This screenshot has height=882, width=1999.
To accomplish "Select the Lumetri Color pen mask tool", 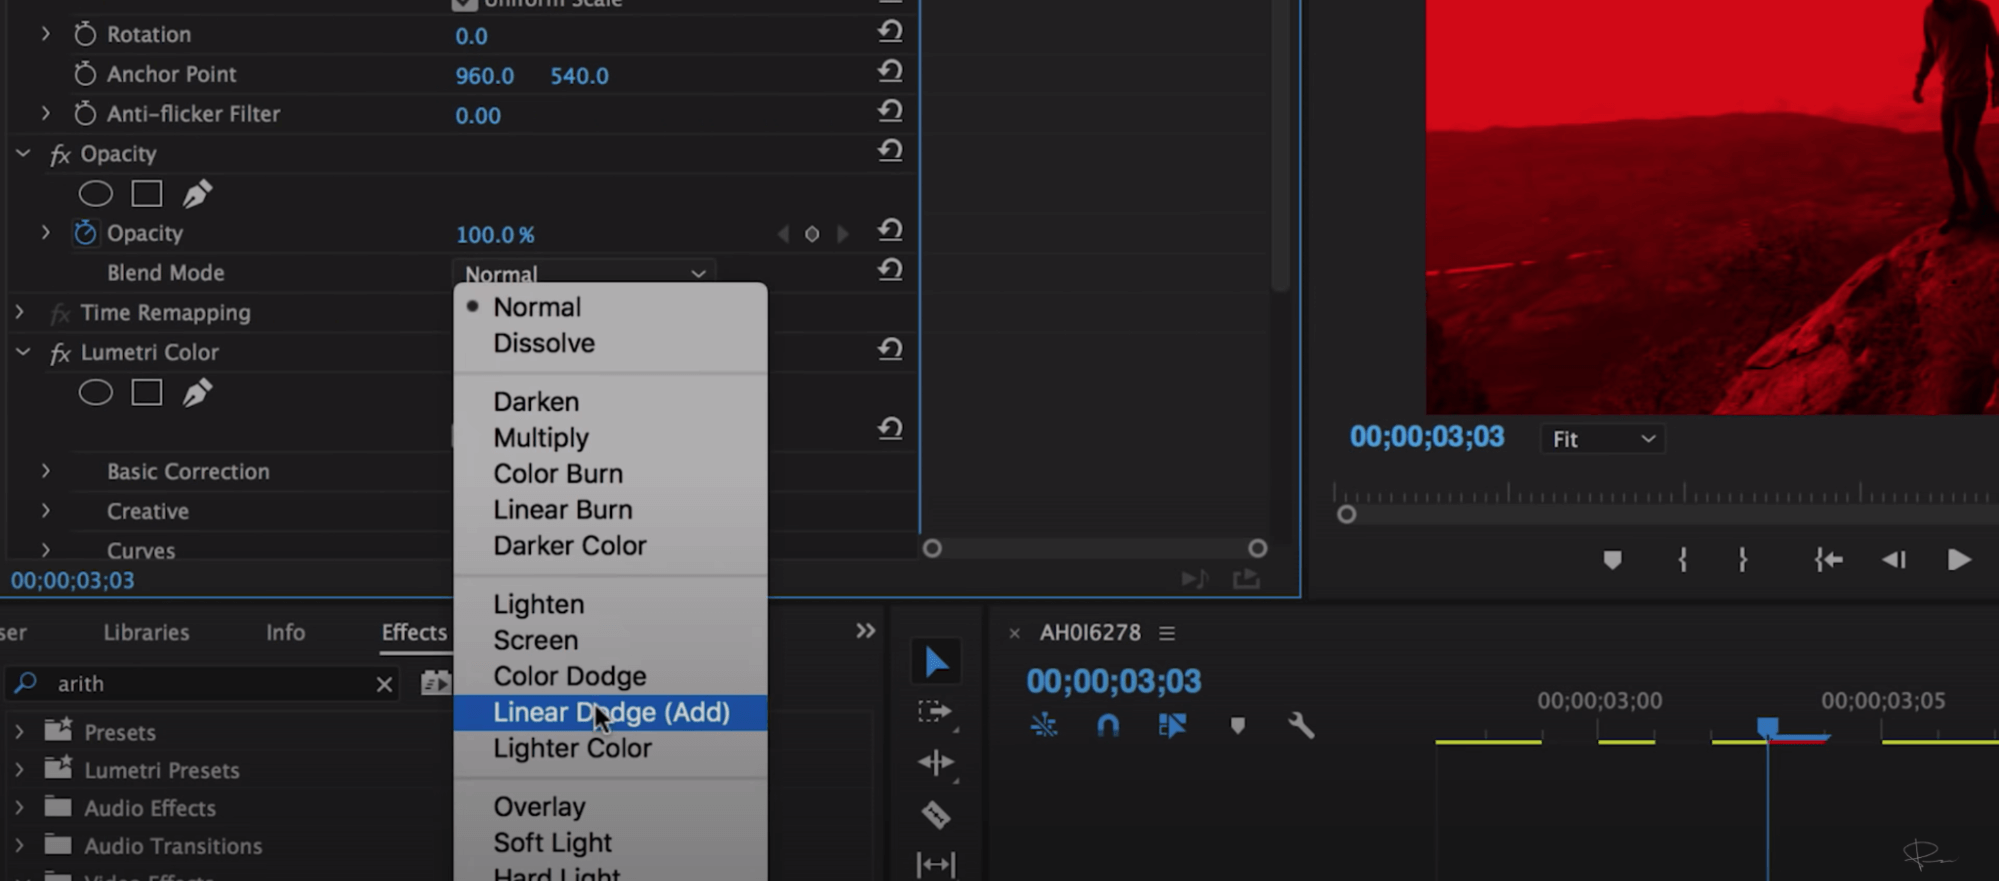I will (x=197, y=393).
